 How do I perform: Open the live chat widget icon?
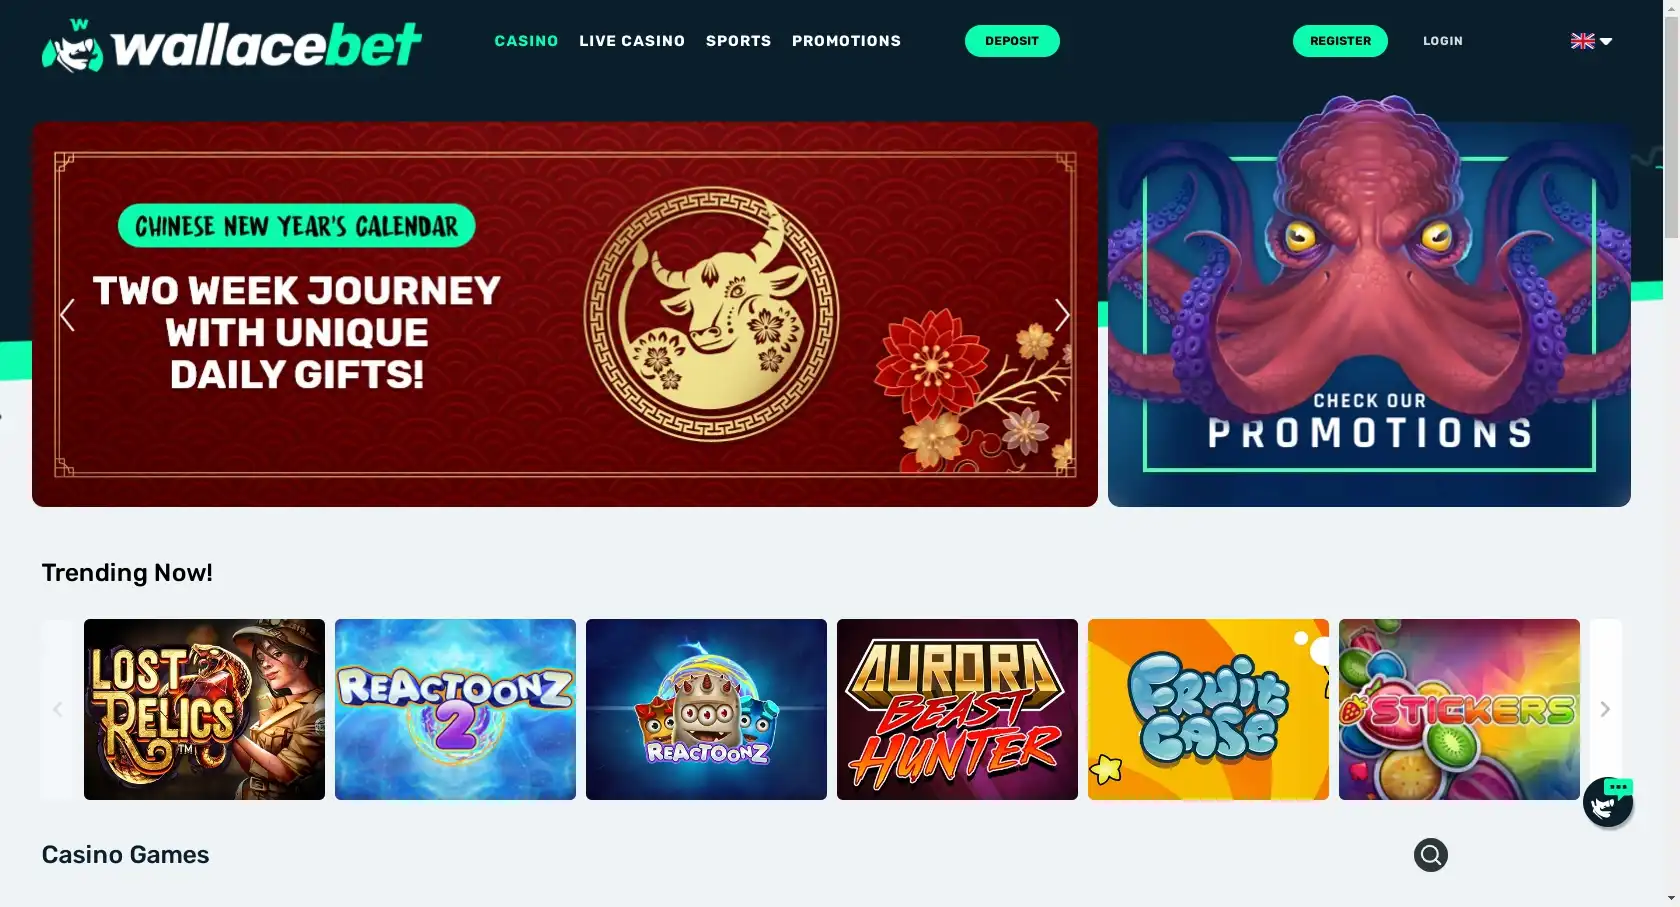(x=1608, y=801)
